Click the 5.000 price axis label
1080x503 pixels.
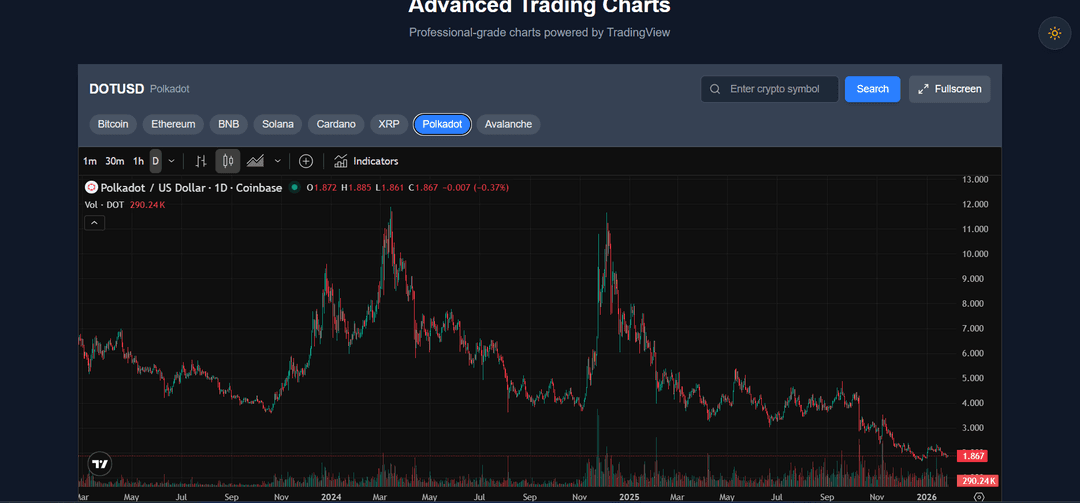[x=973, y=378]
